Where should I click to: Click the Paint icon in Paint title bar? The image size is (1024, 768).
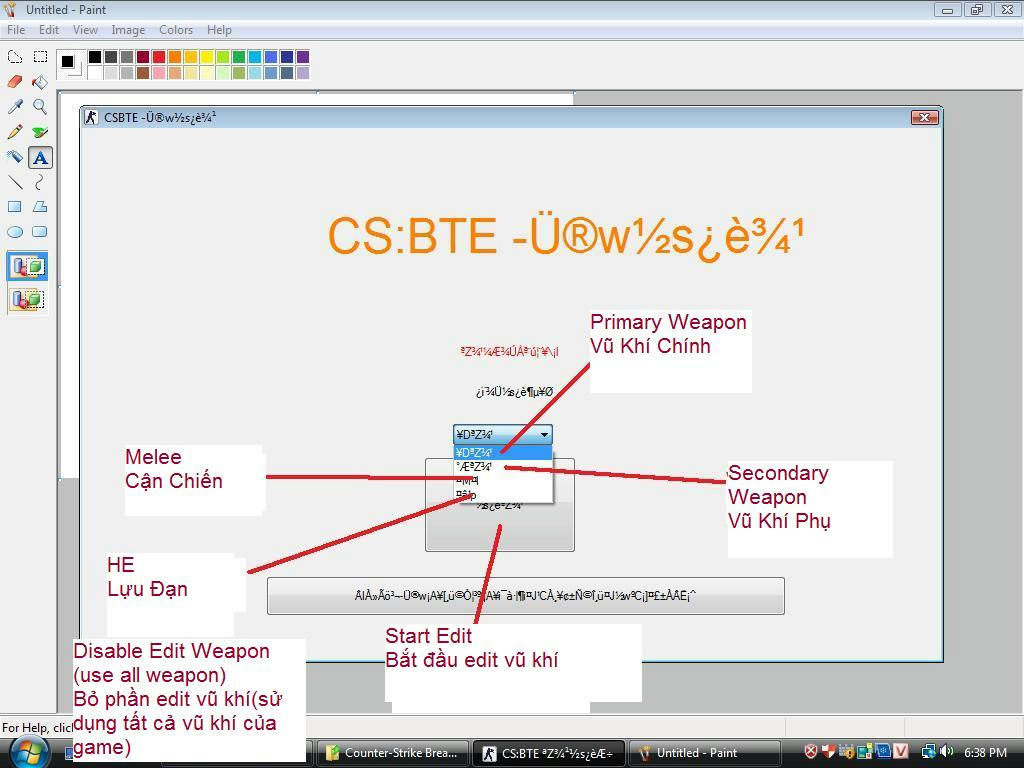10,9
